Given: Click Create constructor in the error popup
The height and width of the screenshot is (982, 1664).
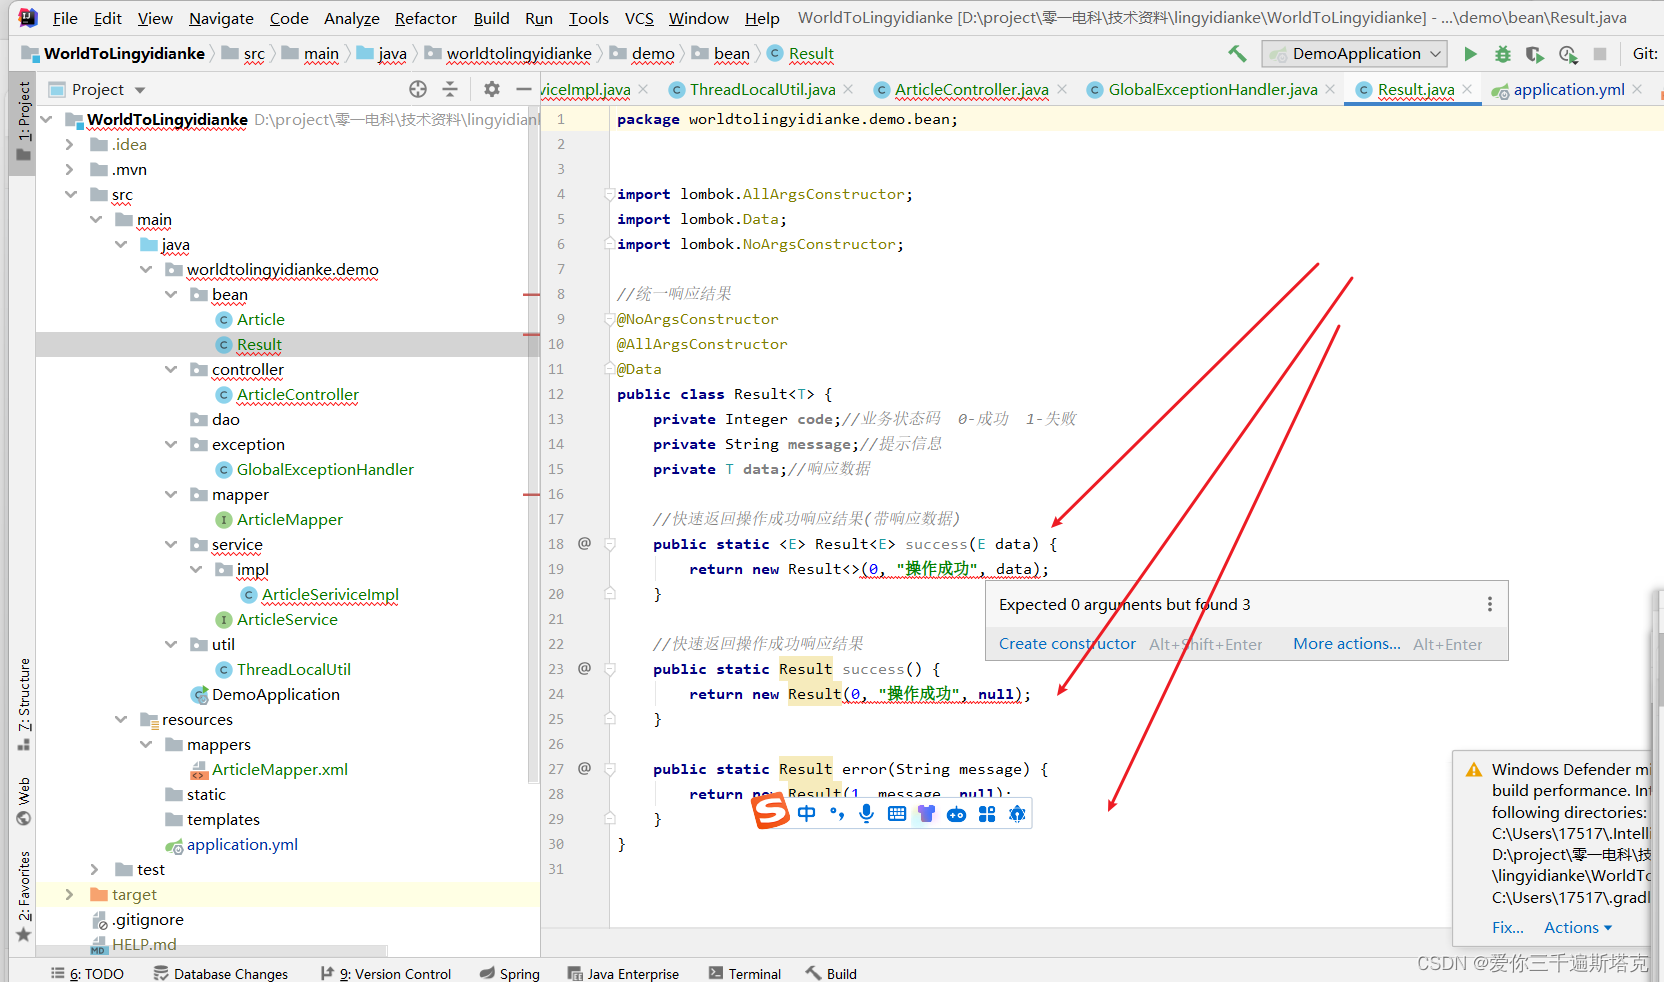Looking at the screenshot, I should [1066, 643].
